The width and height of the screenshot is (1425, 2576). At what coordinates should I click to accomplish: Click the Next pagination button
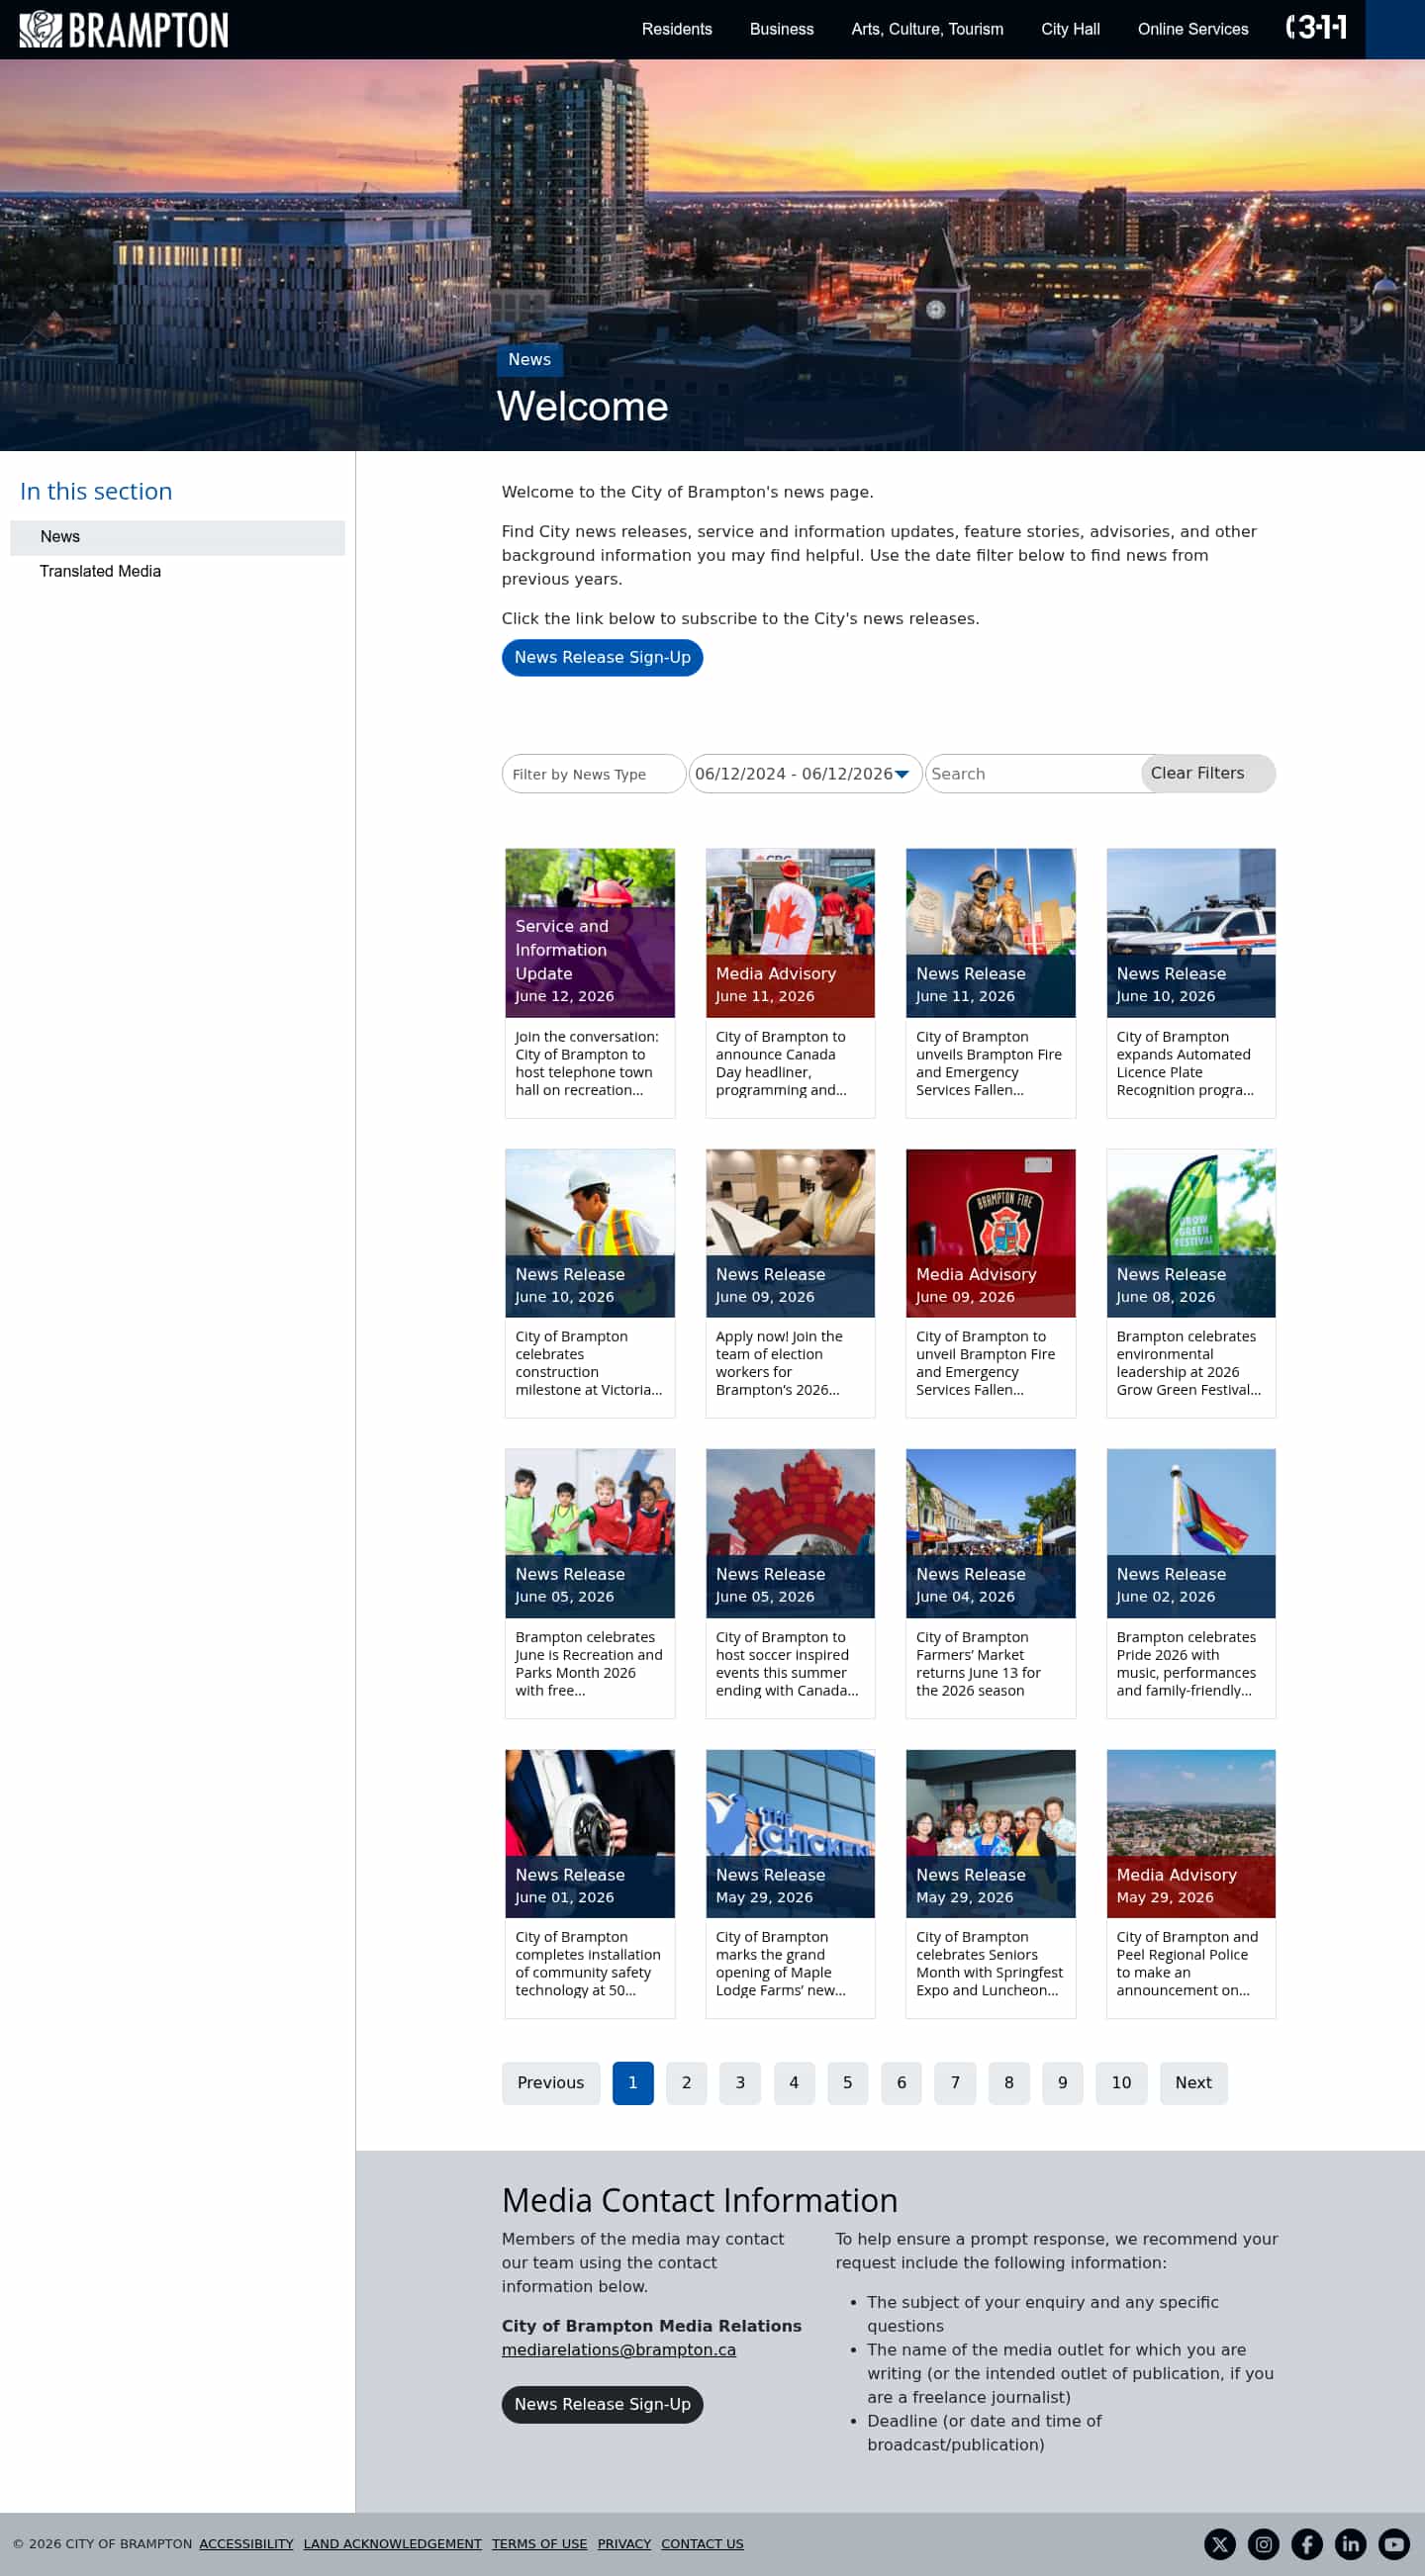pyautogui.click(x=1193, y=2083)
